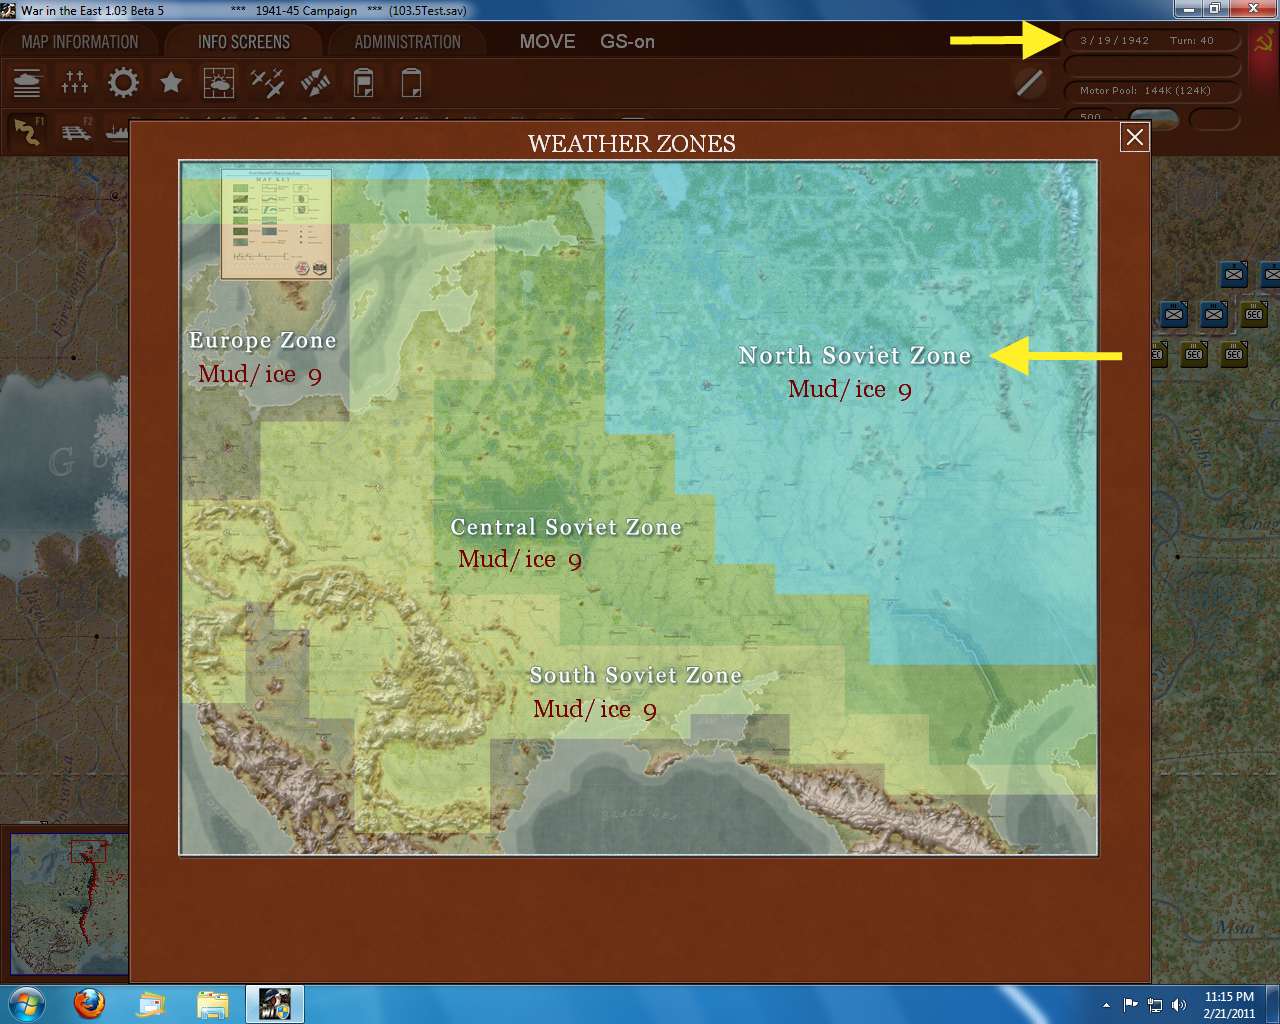This screenshot has height=1024, width=1280.
Task: Open the volume speaker tray icon
Action: click(x=1179, y=1004)
